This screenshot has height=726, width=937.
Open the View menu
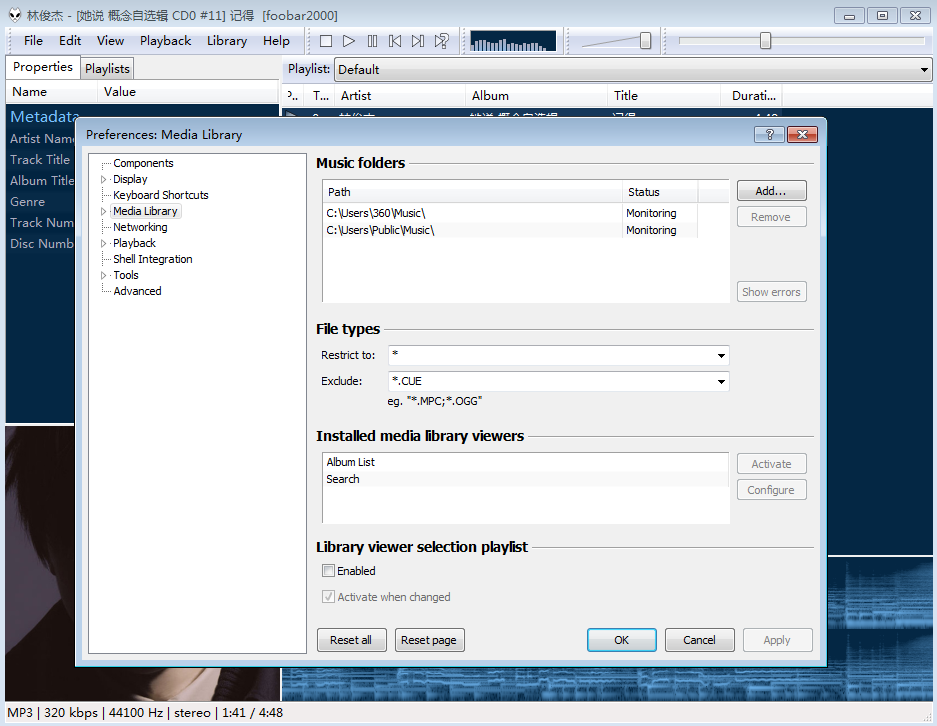coord(111,41)
